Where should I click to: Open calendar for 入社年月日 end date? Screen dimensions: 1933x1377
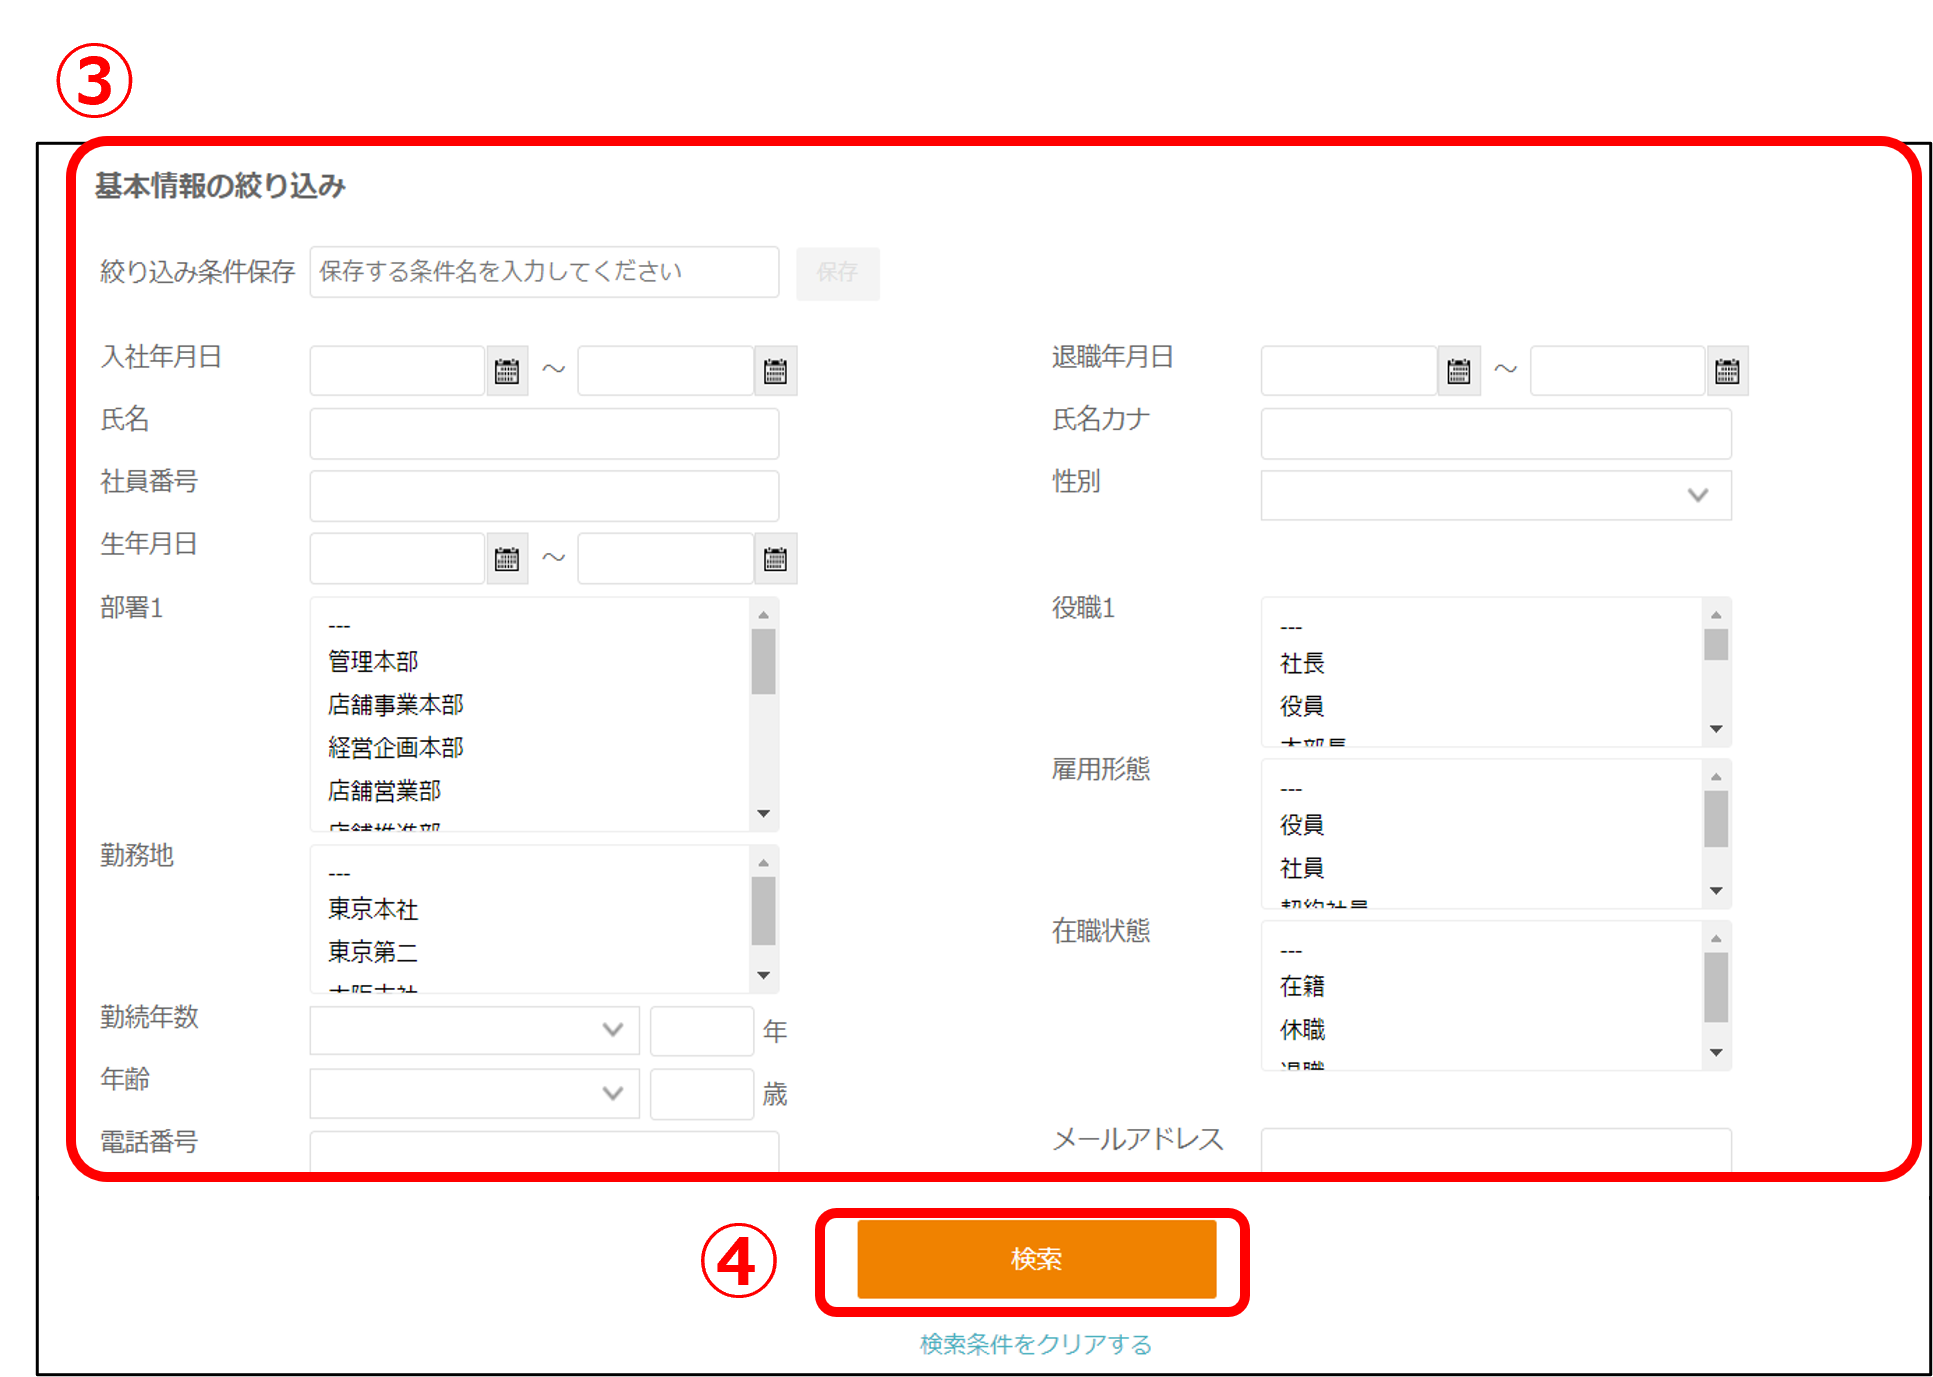tap(775, 371)
